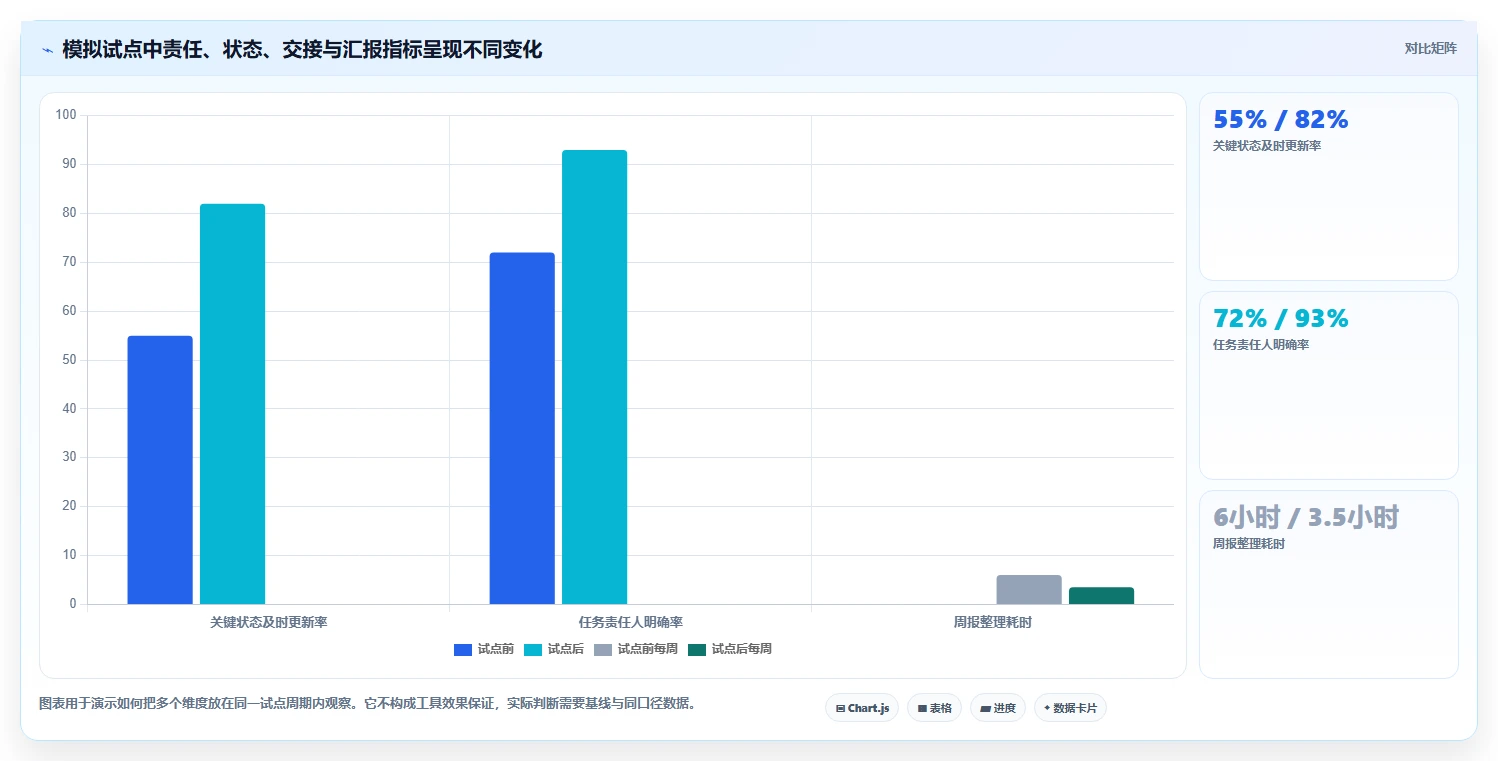
Task: Toggle the 试点前每周 legend item
Action: tap(636, 649)
